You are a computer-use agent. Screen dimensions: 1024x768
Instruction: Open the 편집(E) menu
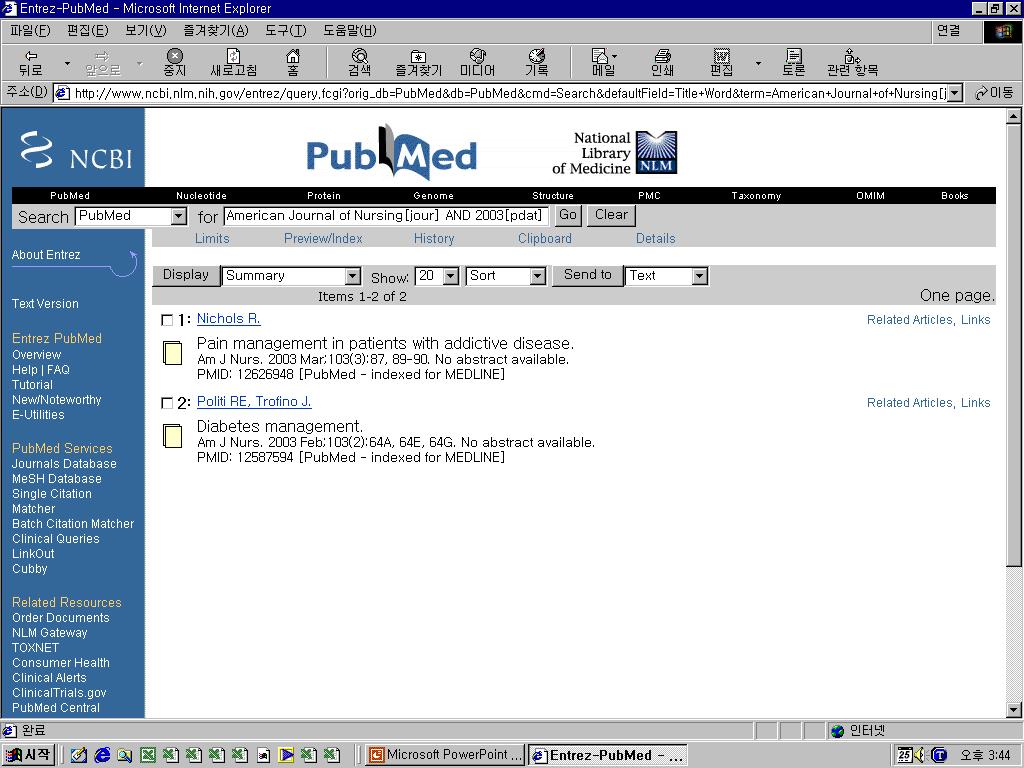88,31
